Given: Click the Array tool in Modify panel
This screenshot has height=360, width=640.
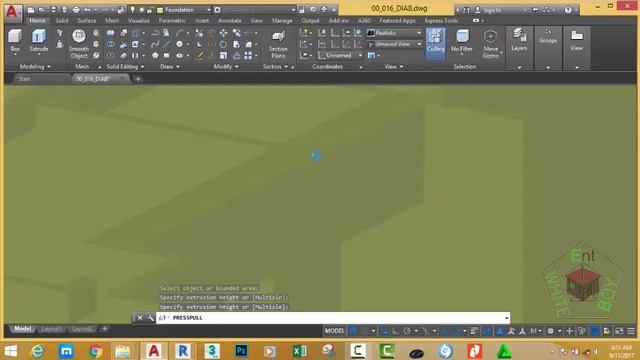Looking at the screenshot, I should coord(248,56).
